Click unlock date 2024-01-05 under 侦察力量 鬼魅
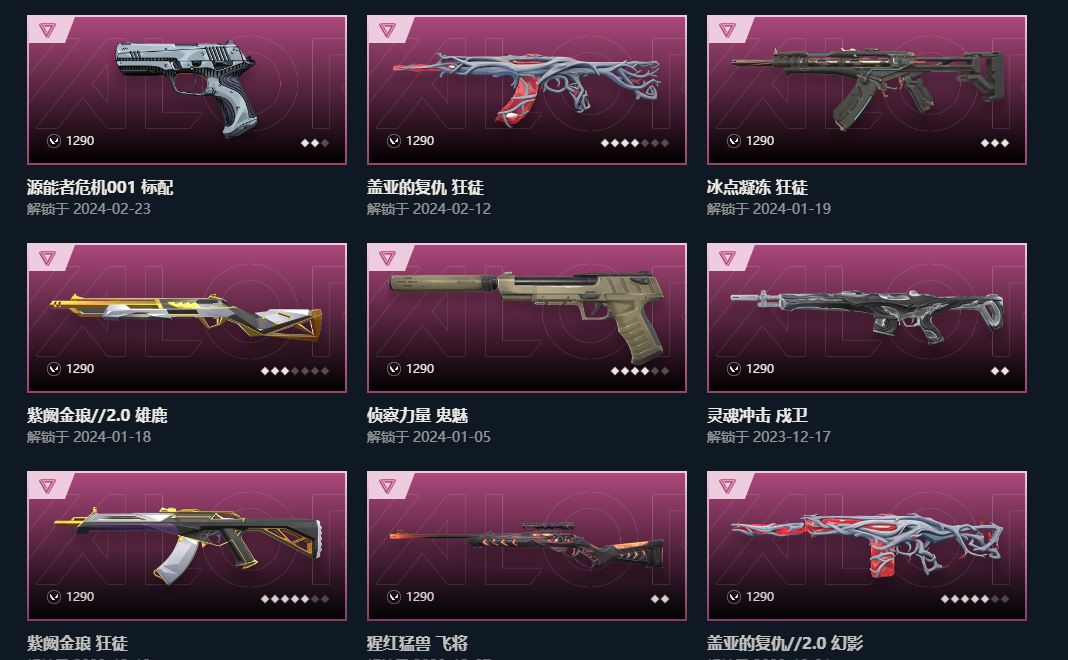1068x660 pixels. [452, 437]
